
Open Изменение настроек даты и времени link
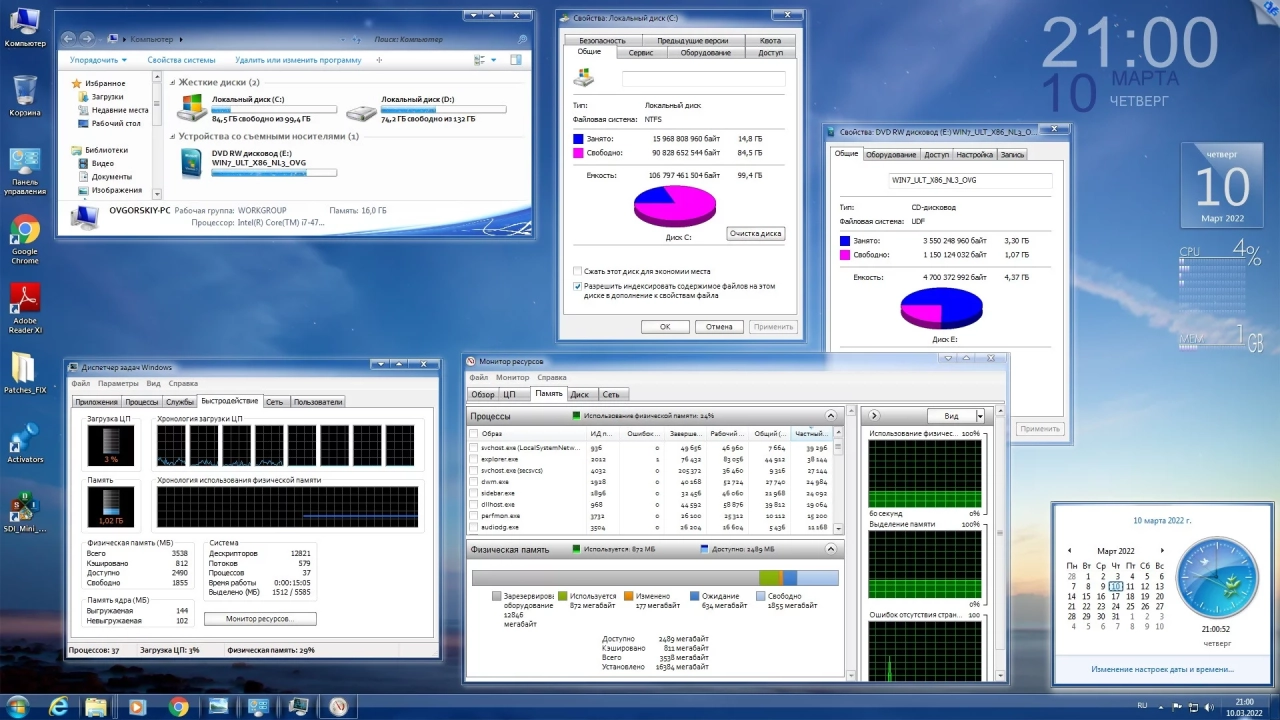pos(1162,669)
